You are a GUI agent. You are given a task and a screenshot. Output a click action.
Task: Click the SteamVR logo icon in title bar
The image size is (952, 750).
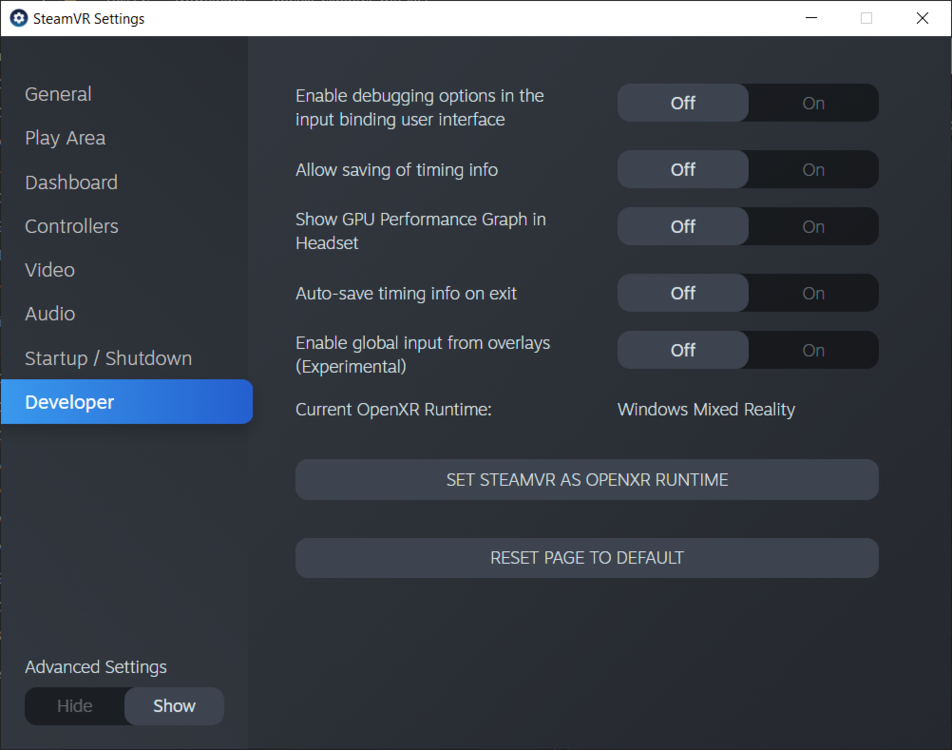pyautogui.click(x=19, y=18)
